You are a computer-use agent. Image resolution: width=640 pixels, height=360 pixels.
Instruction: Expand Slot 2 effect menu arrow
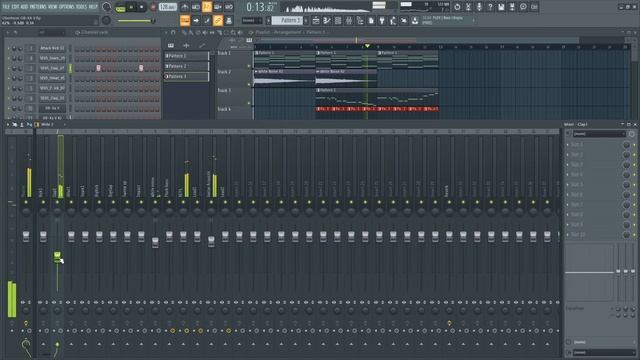click(567, 155)
